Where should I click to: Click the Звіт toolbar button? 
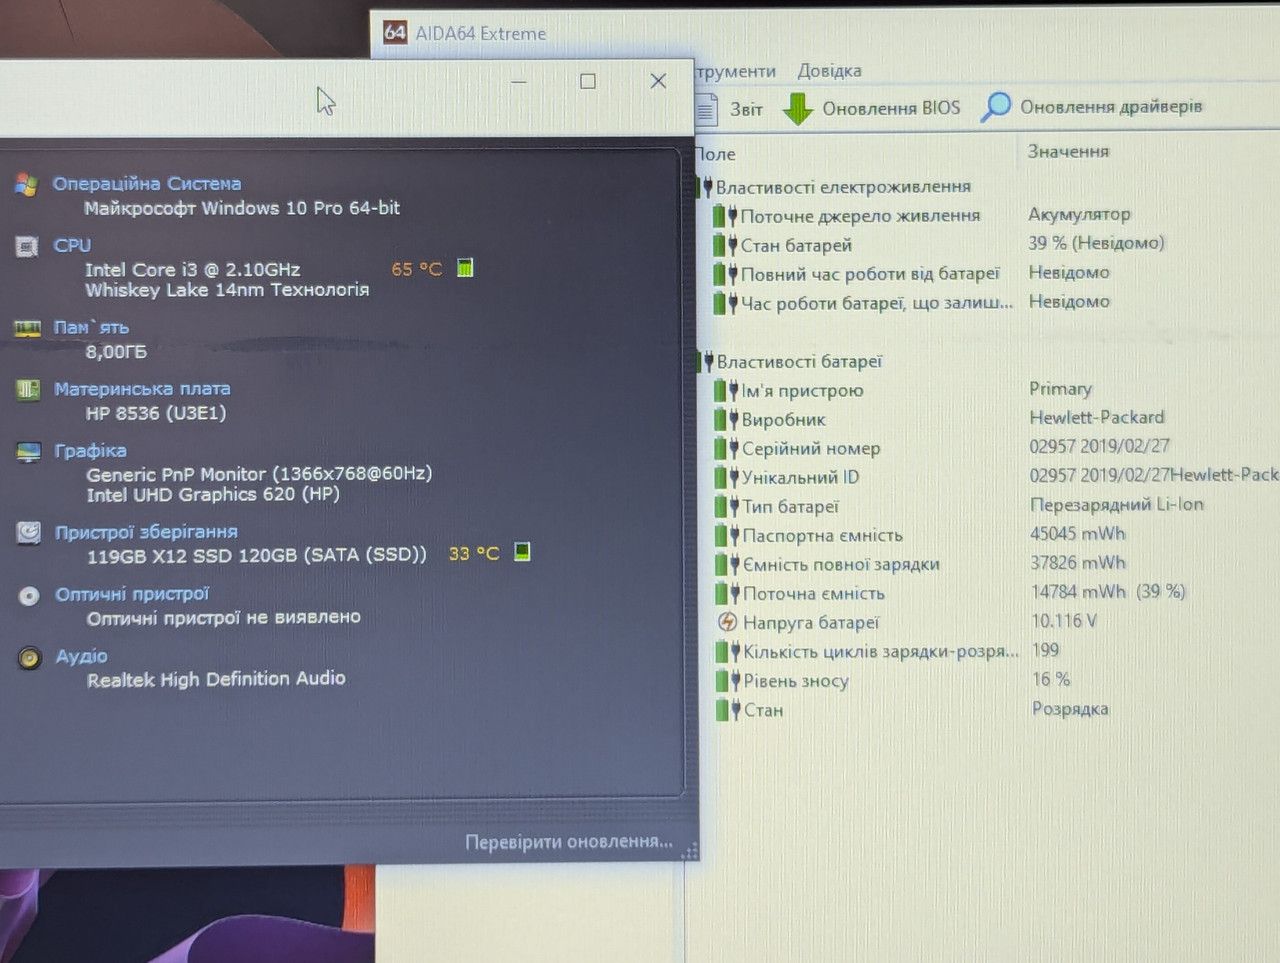[x=729, y=108]
